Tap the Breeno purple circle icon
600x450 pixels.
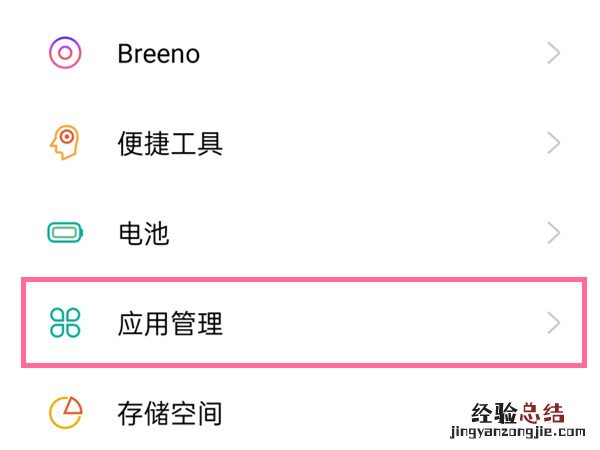(65, 53)
